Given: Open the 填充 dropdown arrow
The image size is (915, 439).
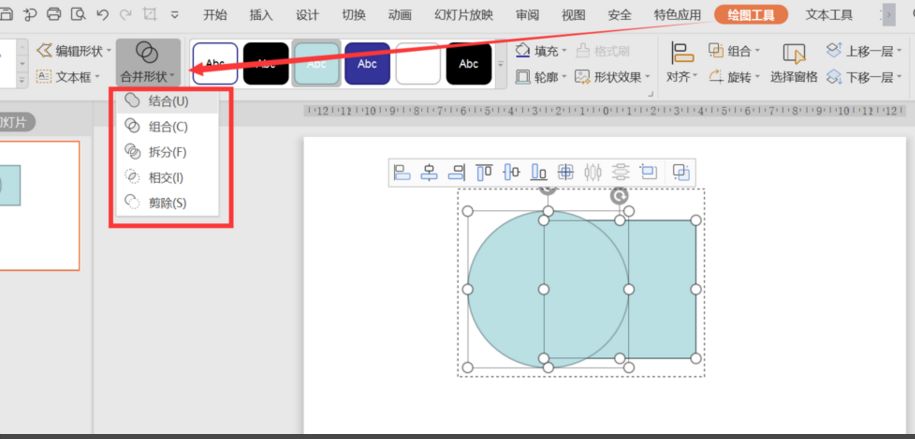Looking at the screenshot, I should pyautogui.click(x=564, y=51).
